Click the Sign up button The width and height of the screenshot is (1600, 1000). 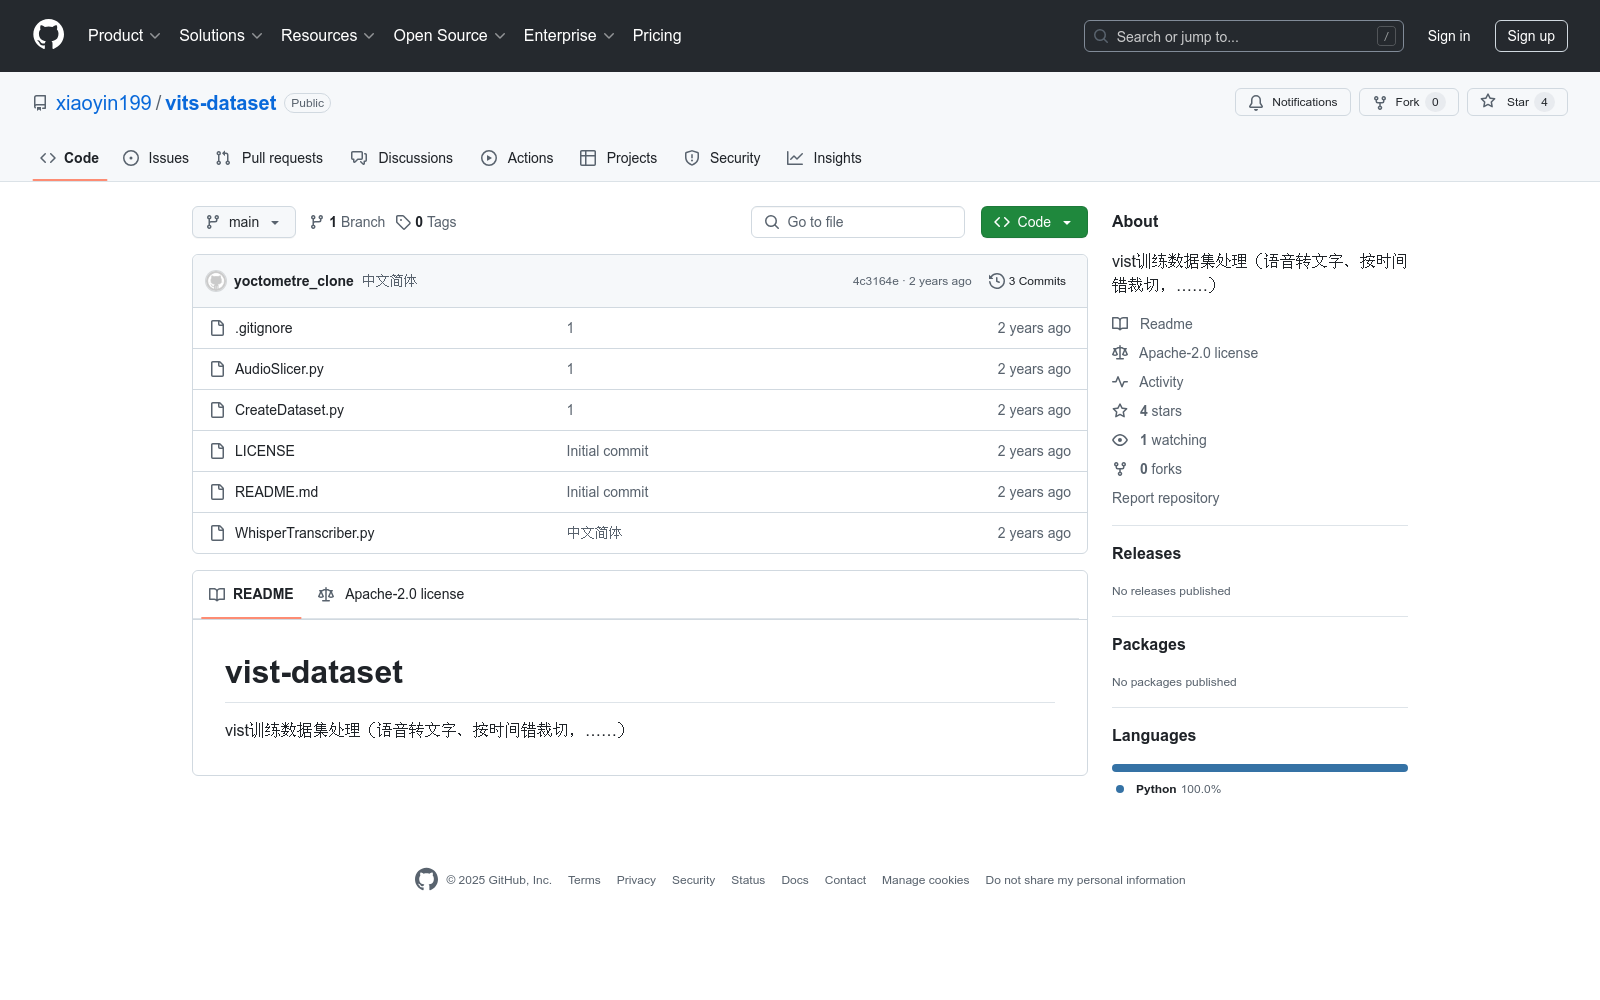[1531, 36]
